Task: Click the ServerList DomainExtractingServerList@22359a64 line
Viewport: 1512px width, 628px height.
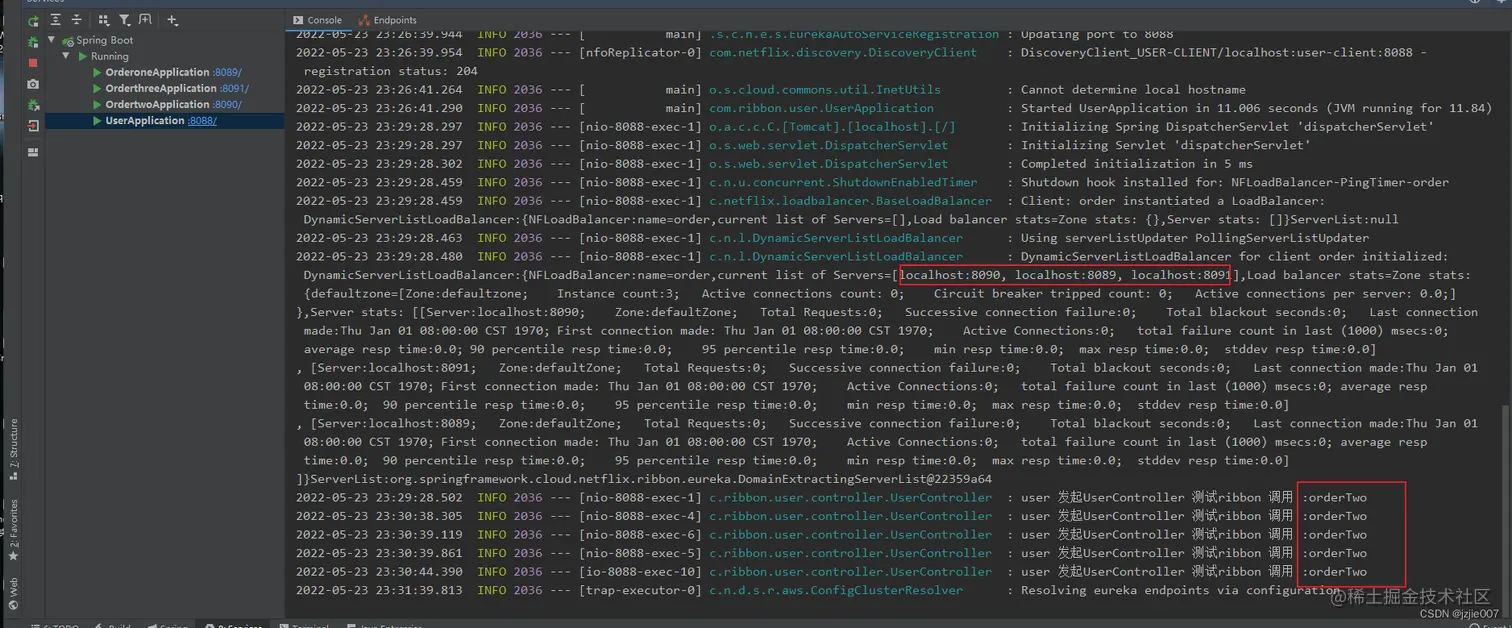Action: [644, 479]
